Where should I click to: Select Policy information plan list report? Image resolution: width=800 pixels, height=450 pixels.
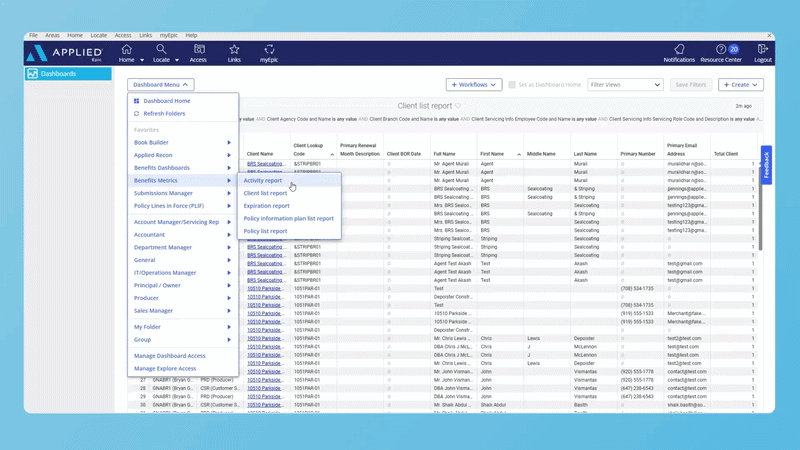coord(289,218)
